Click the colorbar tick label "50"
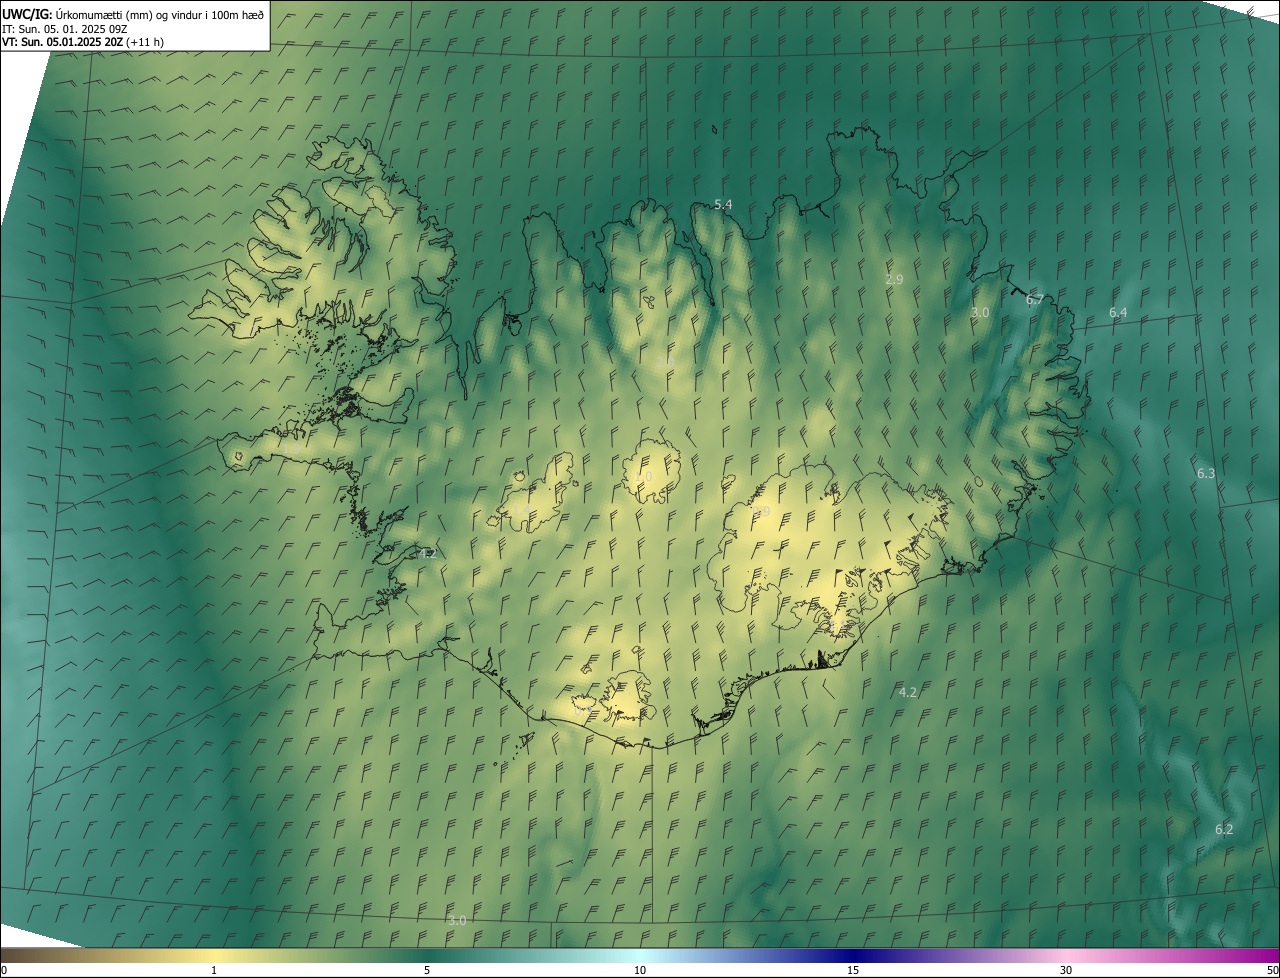The width and height of the screenshot is (1280, 978). tap(1272, 970)
